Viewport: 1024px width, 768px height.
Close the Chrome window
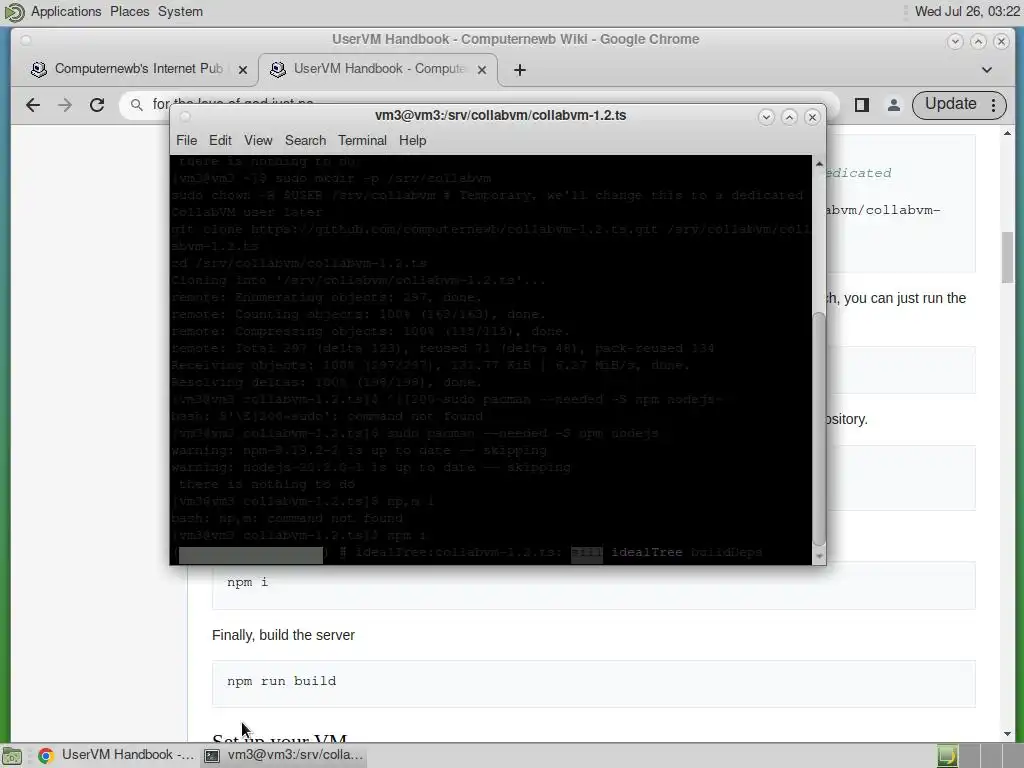[x=1000, y=41]
